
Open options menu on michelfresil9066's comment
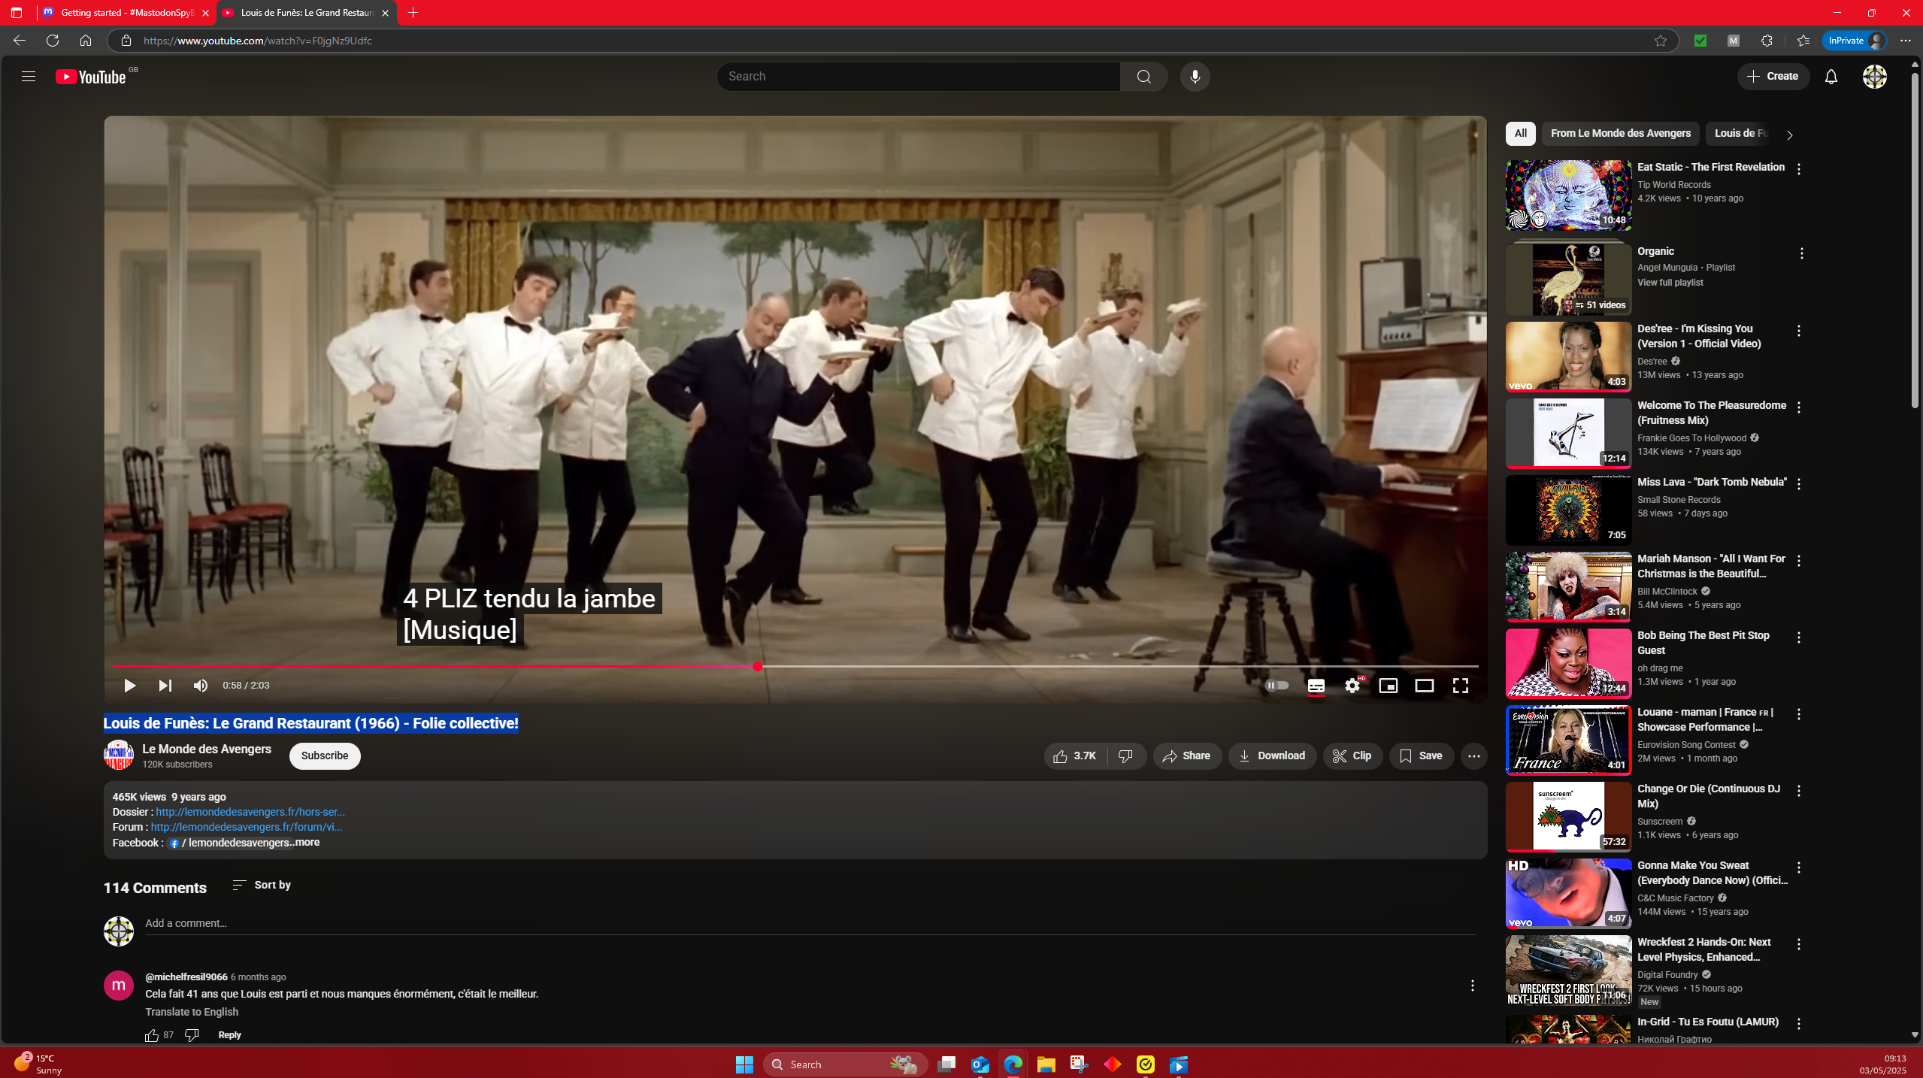point(1472,986)
